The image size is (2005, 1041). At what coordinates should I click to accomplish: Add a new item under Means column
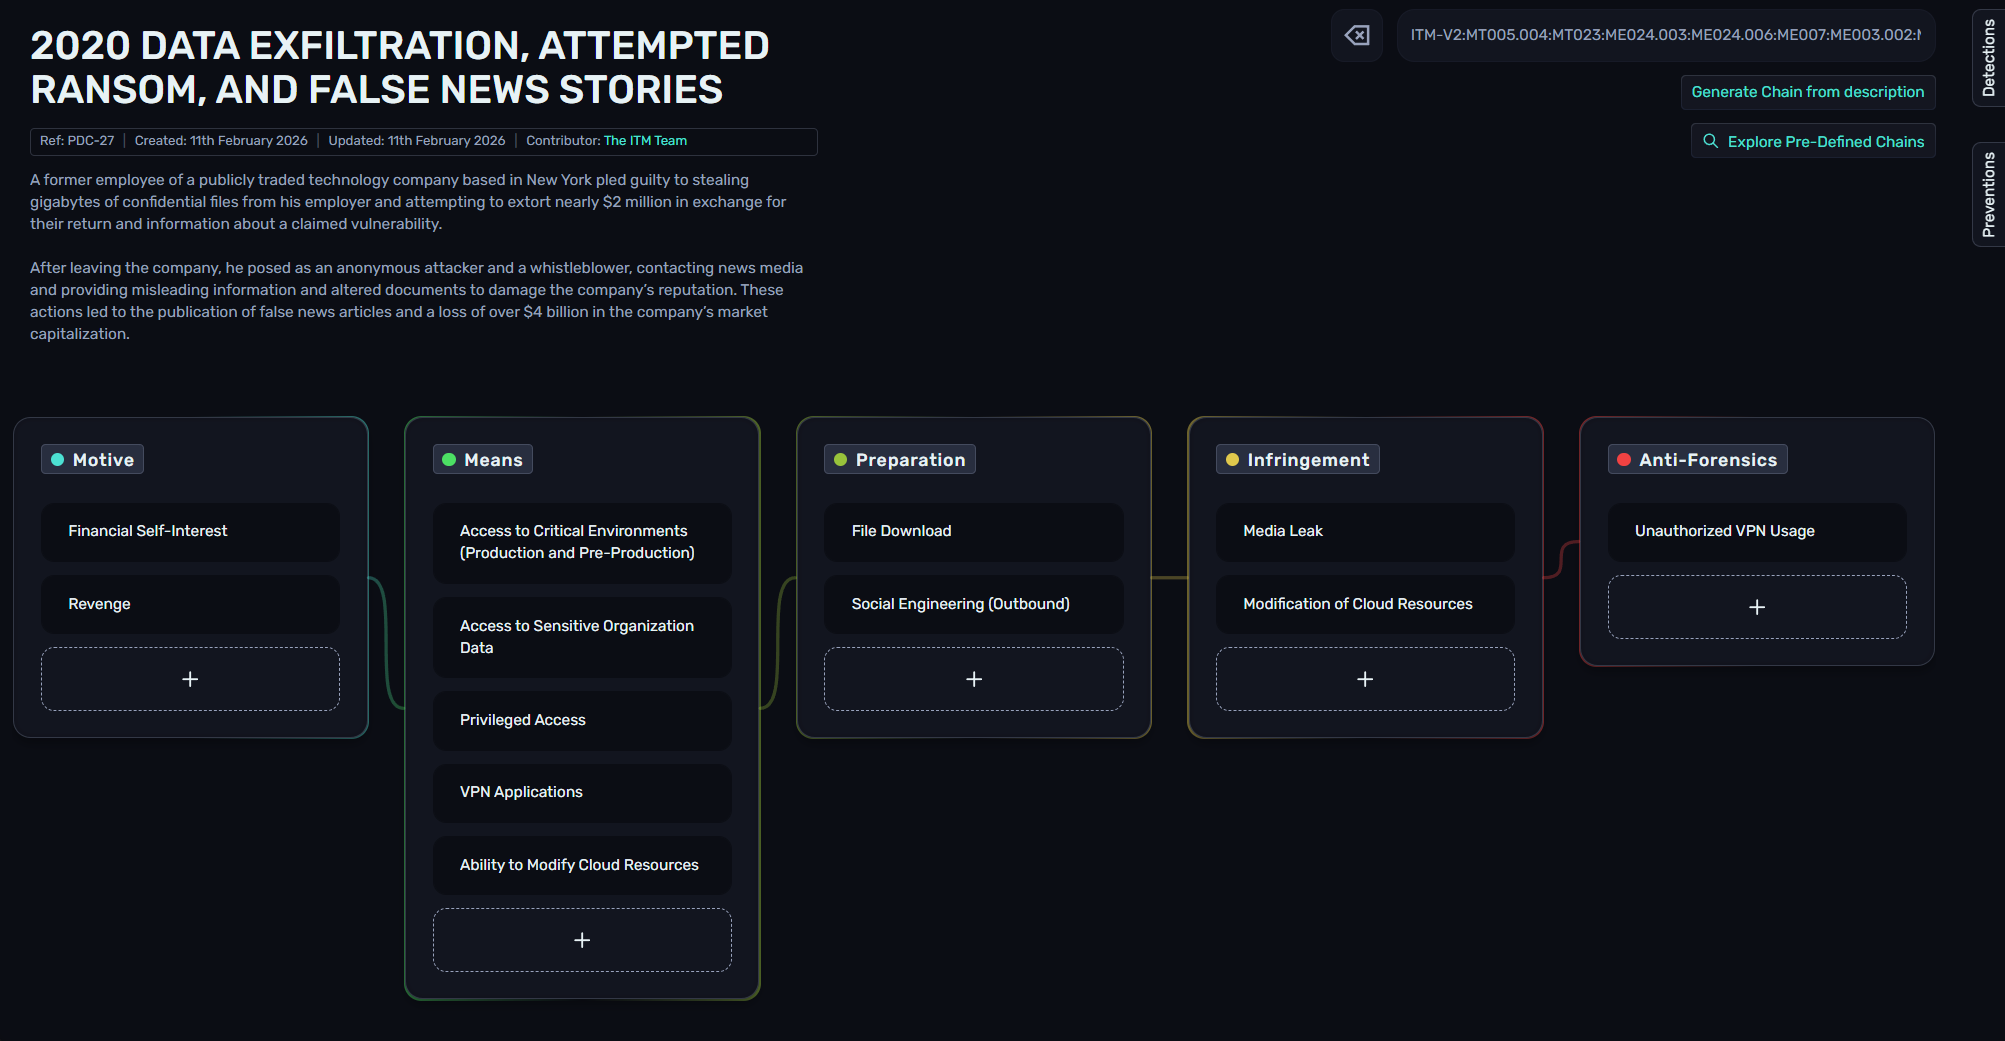point(582,940)
